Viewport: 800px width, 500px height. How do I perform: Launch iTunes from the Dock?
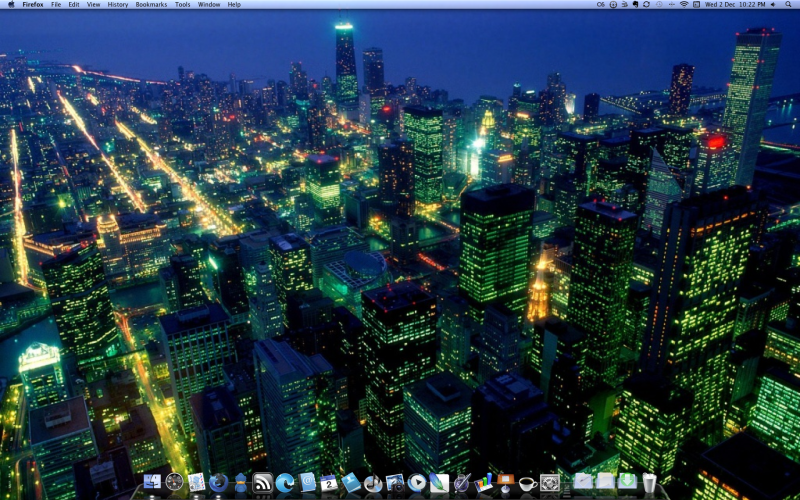pyautogui.click(x=373, y=482)
